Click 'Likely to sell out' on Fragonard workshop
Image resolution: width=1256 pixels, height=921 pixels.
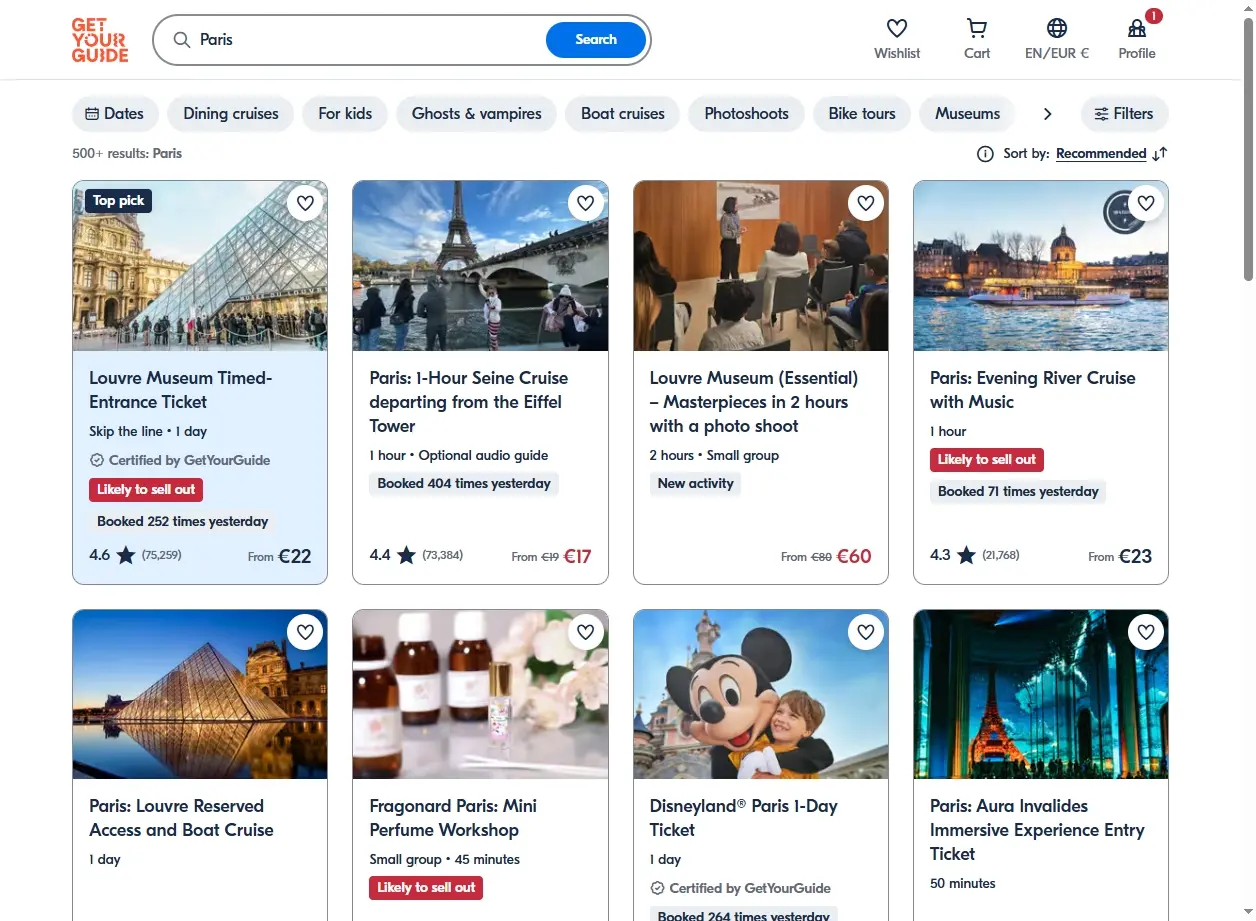click(426, 888)
